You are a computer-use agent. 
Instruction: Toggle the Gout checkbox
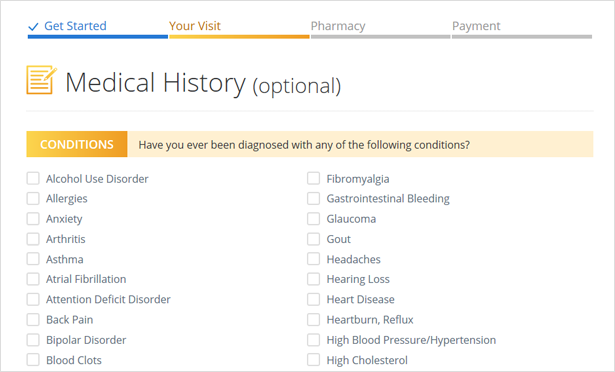coord(313,239)
